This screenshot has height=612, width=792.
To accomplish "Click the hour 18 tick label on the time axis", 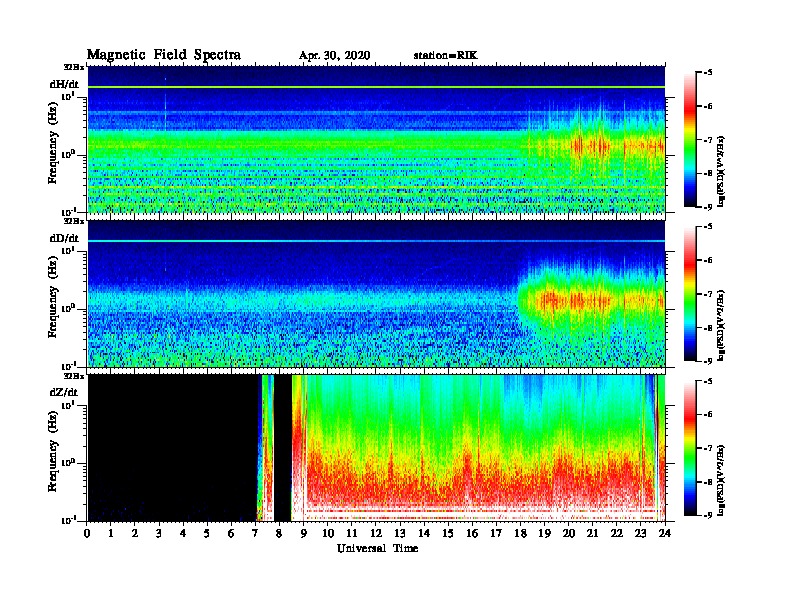I will 520,533.
